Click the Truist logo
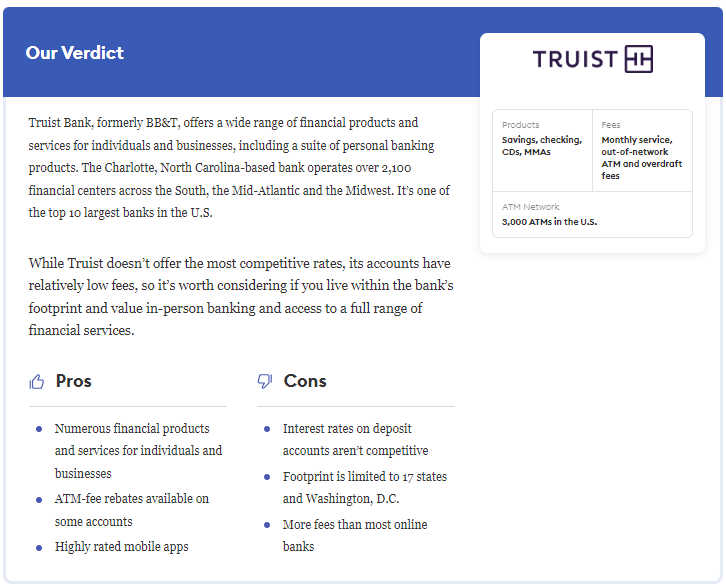Viewport: 726px width, 586px height. click(593, 59)
